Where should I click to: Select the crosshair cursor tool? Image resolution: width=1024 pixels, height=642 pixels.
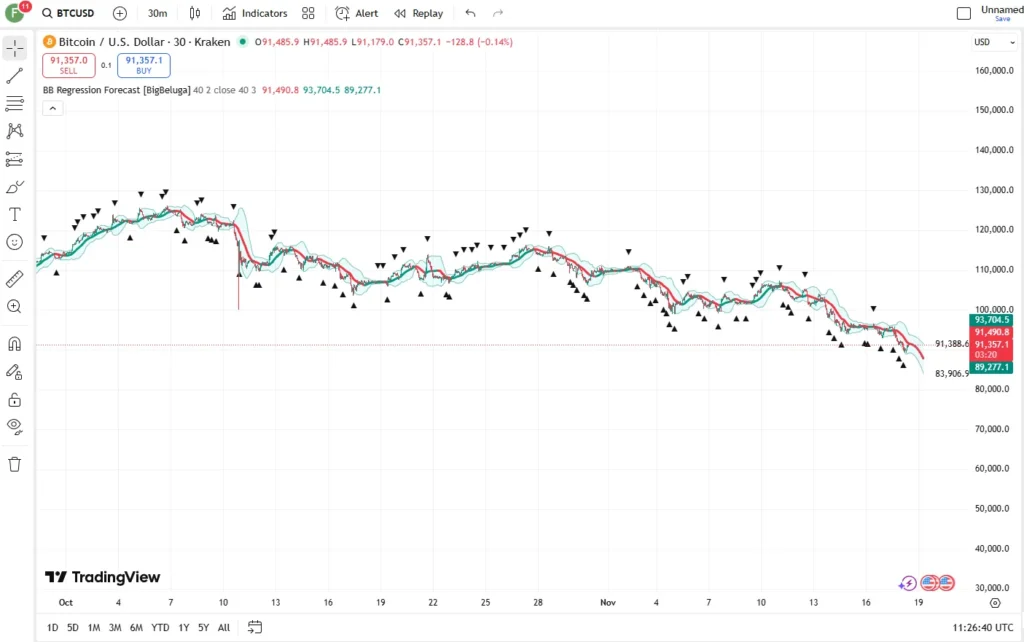(14, 48)
